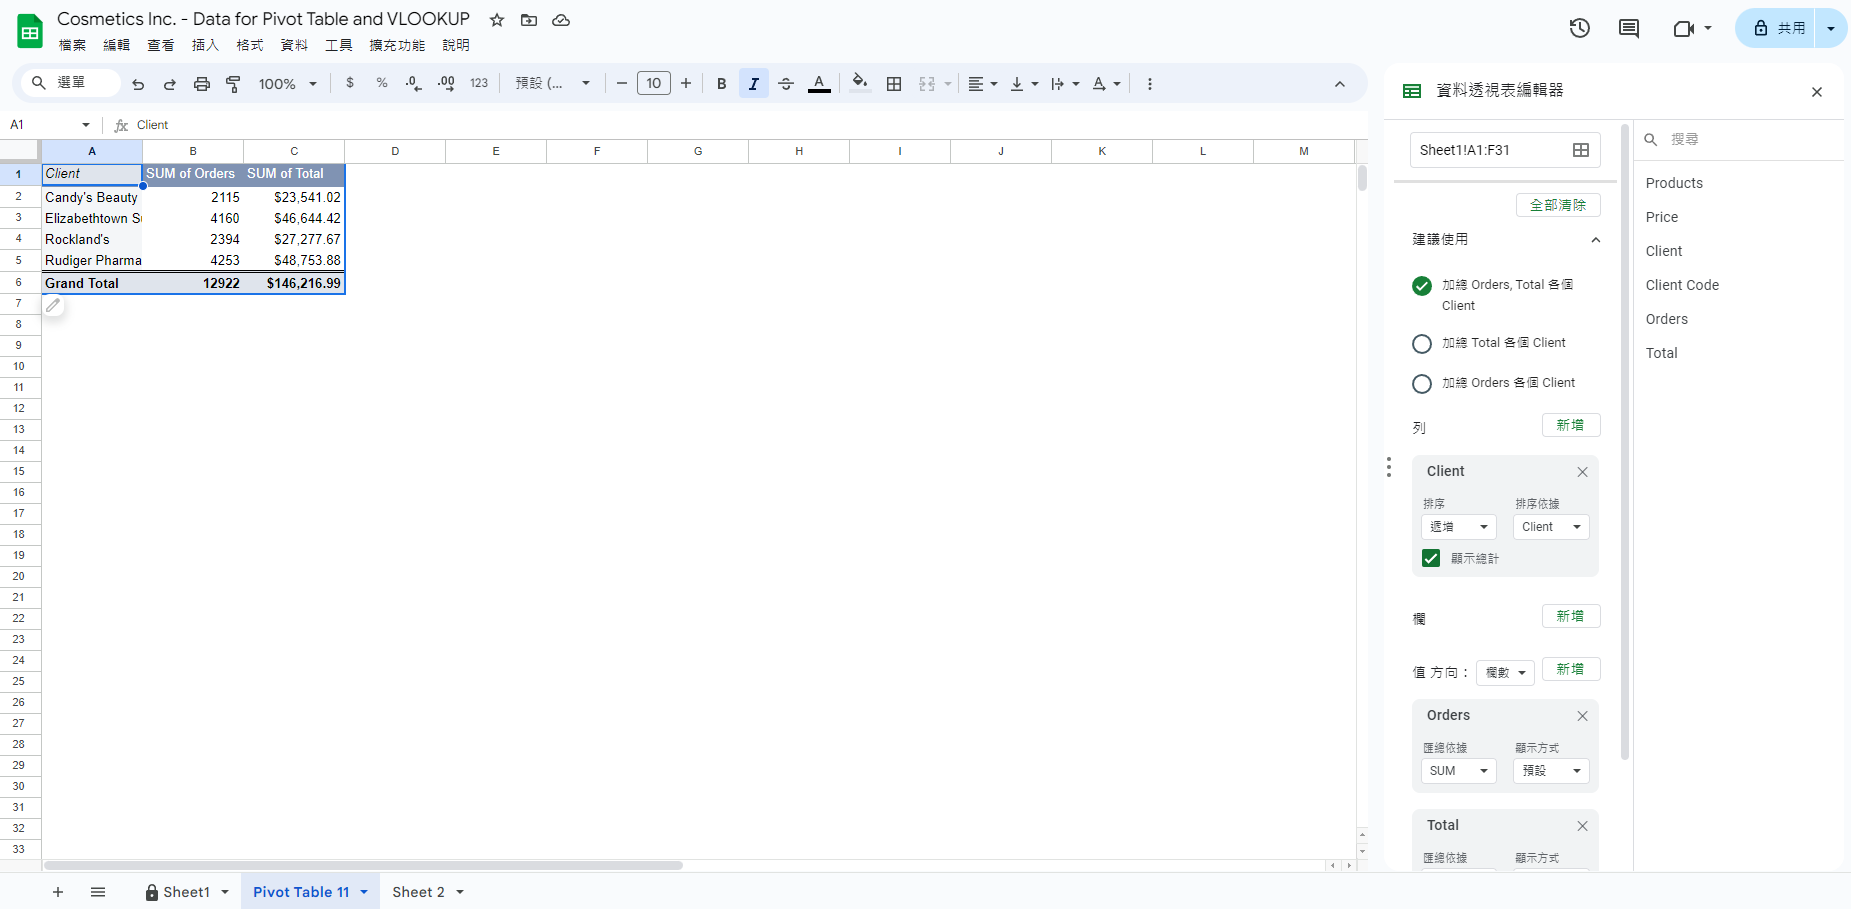Open the File menu
The width and height of the screenshot is (1851, 909).
[72, 45]
